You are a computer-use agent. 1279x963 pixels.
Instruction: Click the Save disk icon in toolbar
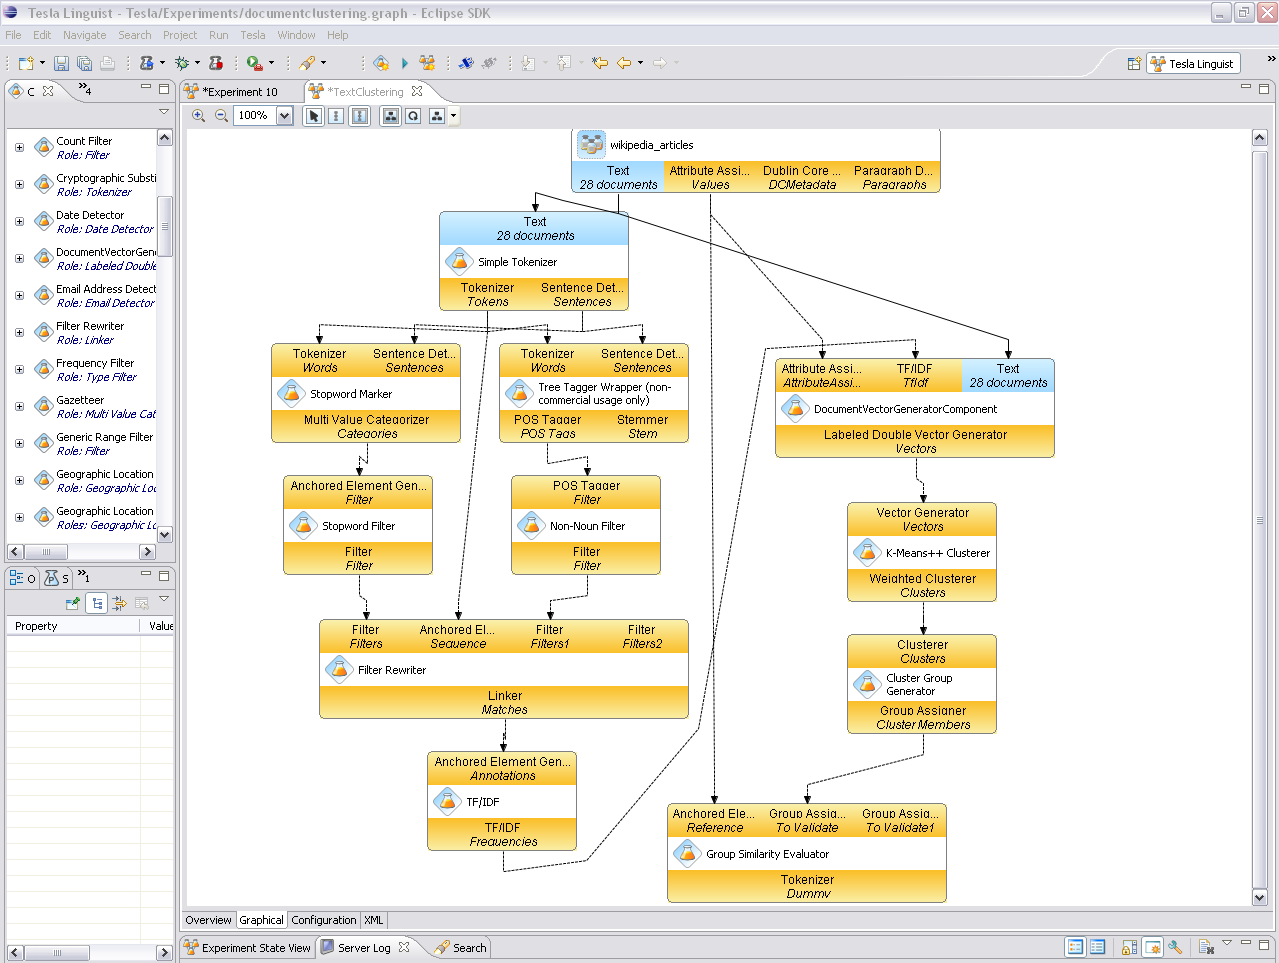(x=61, y=63)
